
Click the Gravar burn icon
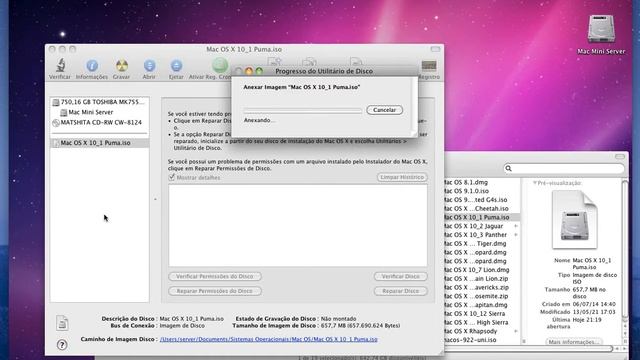click(x=121, y=65)
